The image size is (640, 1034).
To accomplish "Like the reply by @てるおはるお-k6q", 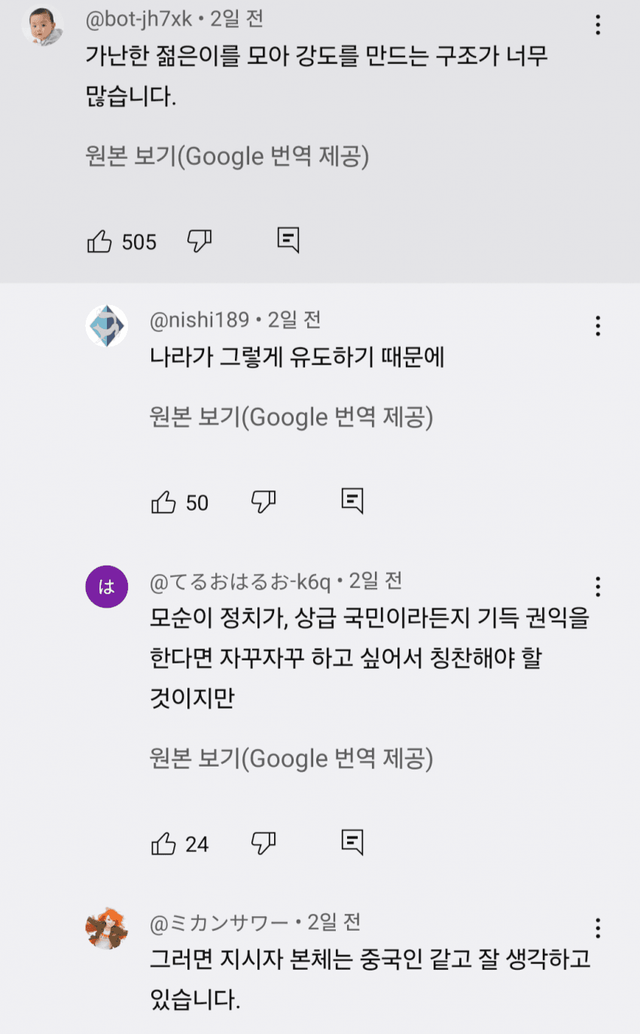I will coord(163,844).
